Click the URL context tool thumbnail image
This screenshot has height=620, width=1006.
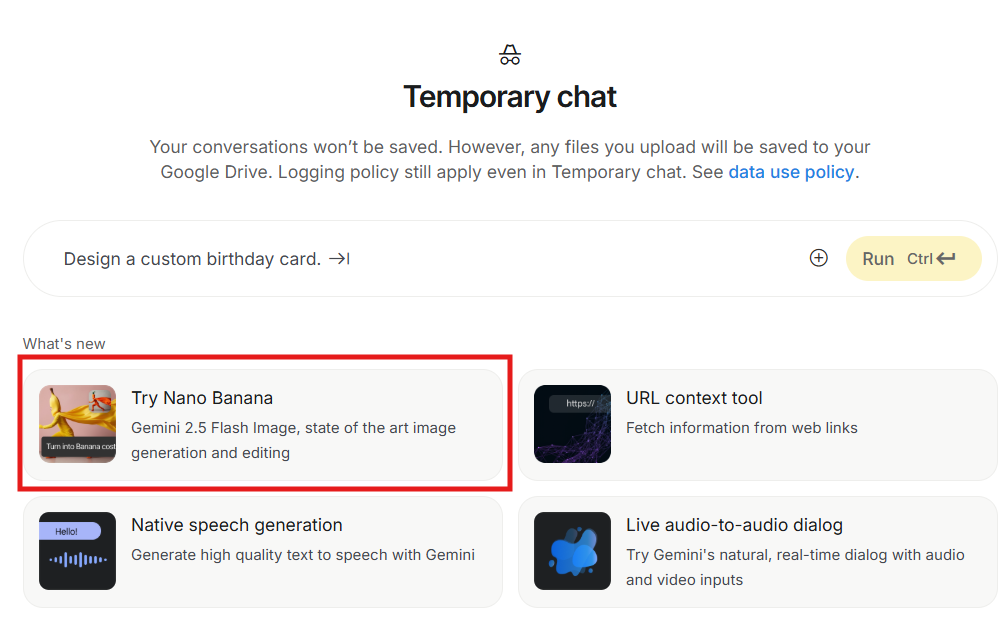click(x=572, y=424)
